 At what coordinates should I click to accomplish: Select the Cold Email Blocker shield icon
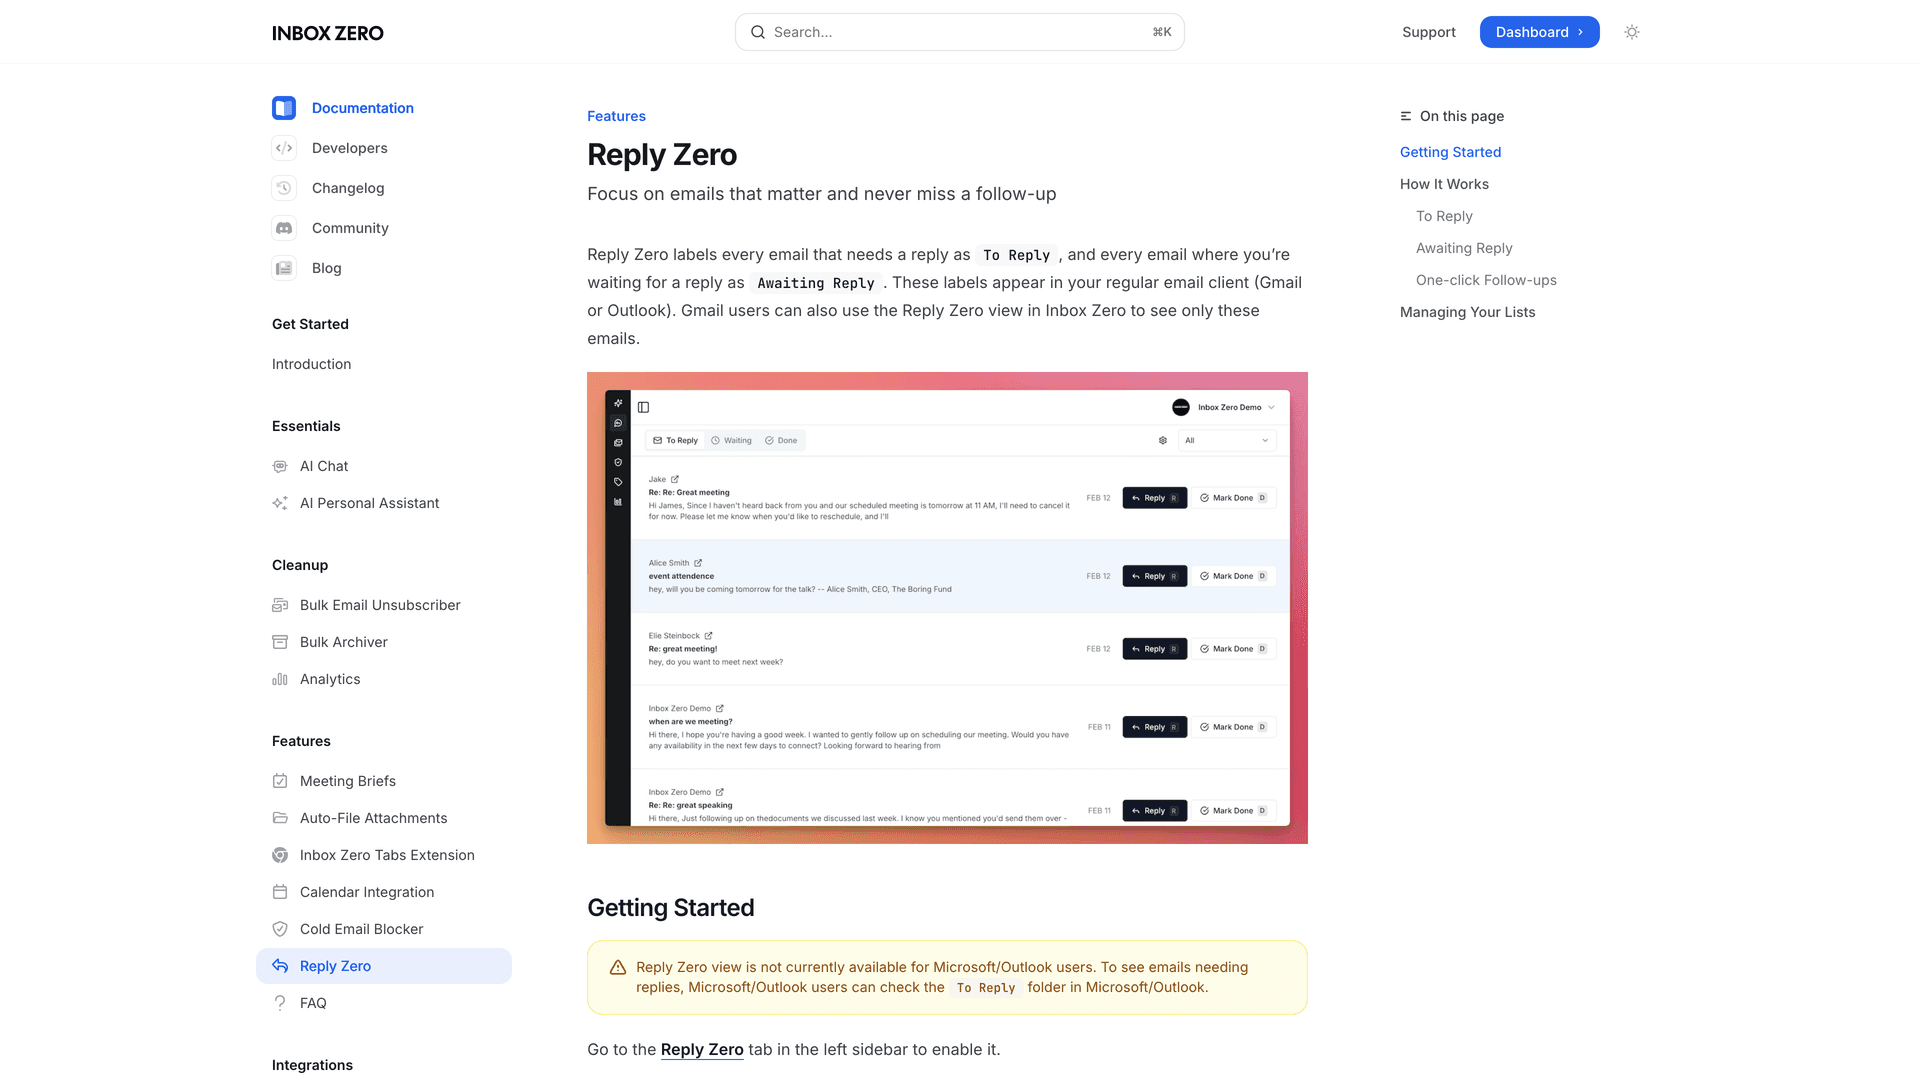[280, 929]
